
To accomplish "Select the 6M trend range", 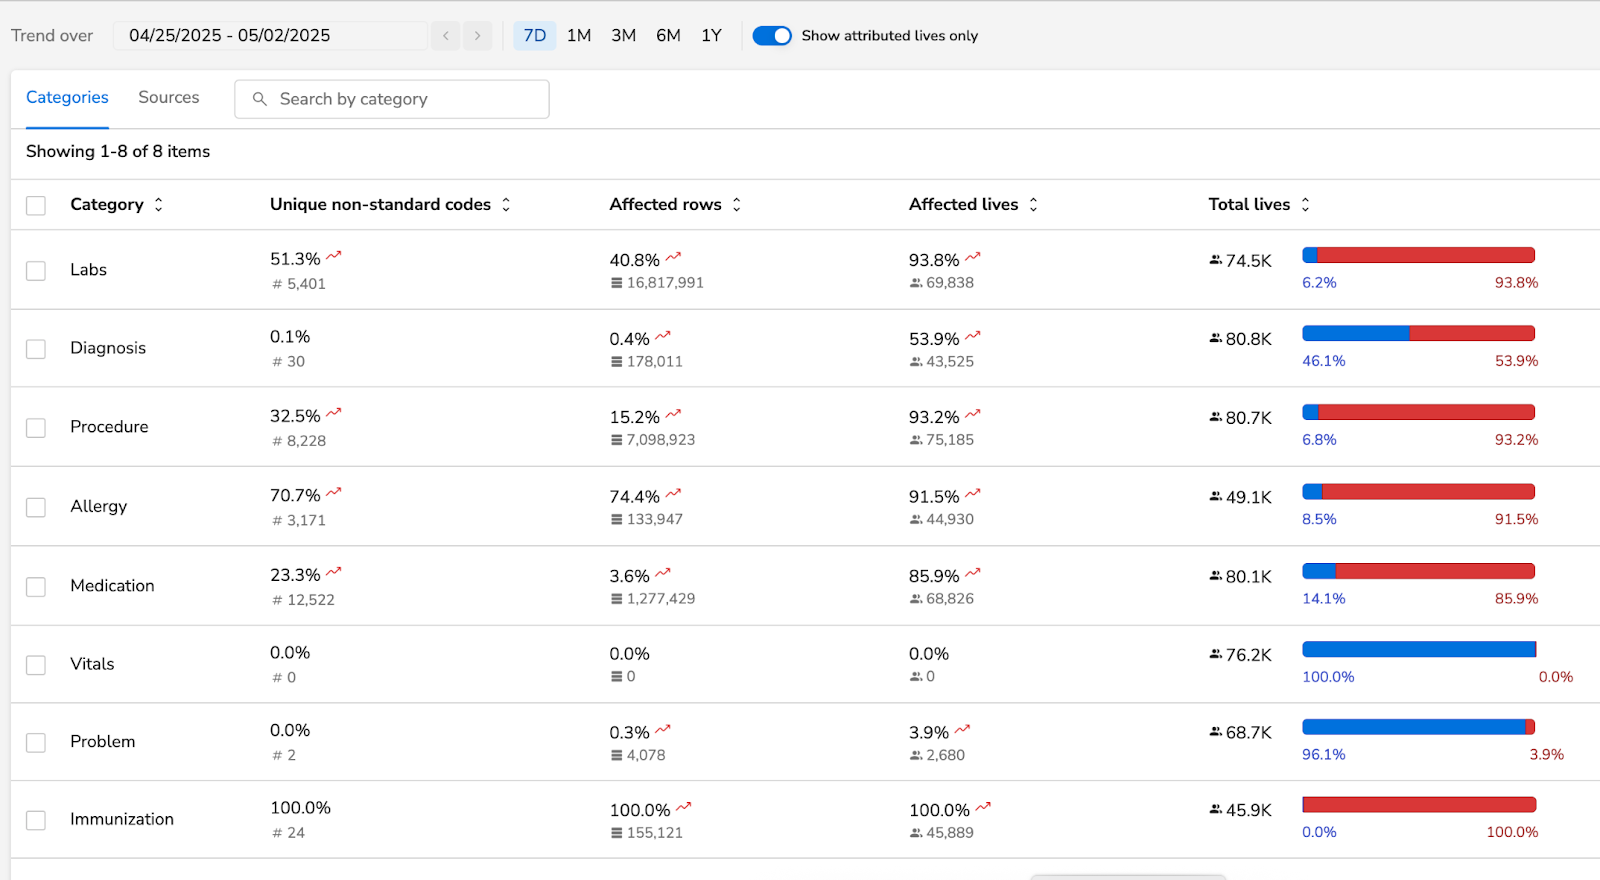I will (668, 36).
